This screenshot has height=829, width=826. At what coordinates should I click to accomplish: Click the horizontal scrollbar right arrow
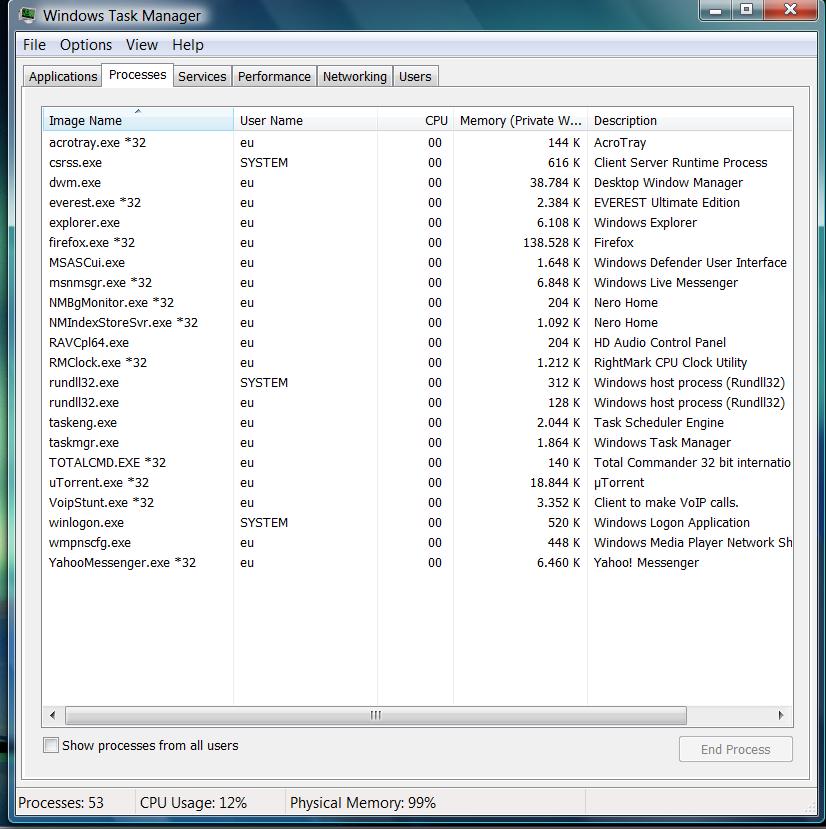pyautogui.click(x=781, y=715)
